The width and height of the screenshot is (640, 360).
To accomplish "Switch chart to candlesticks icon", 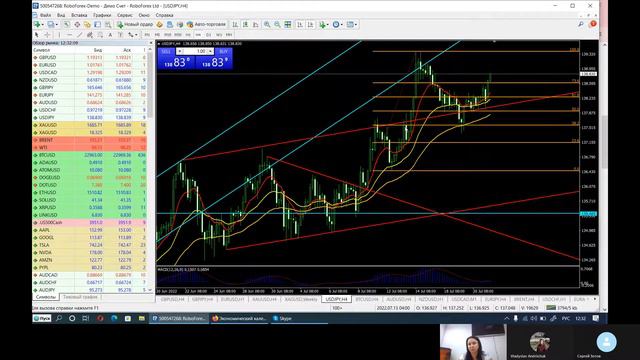I will point(245,24).
